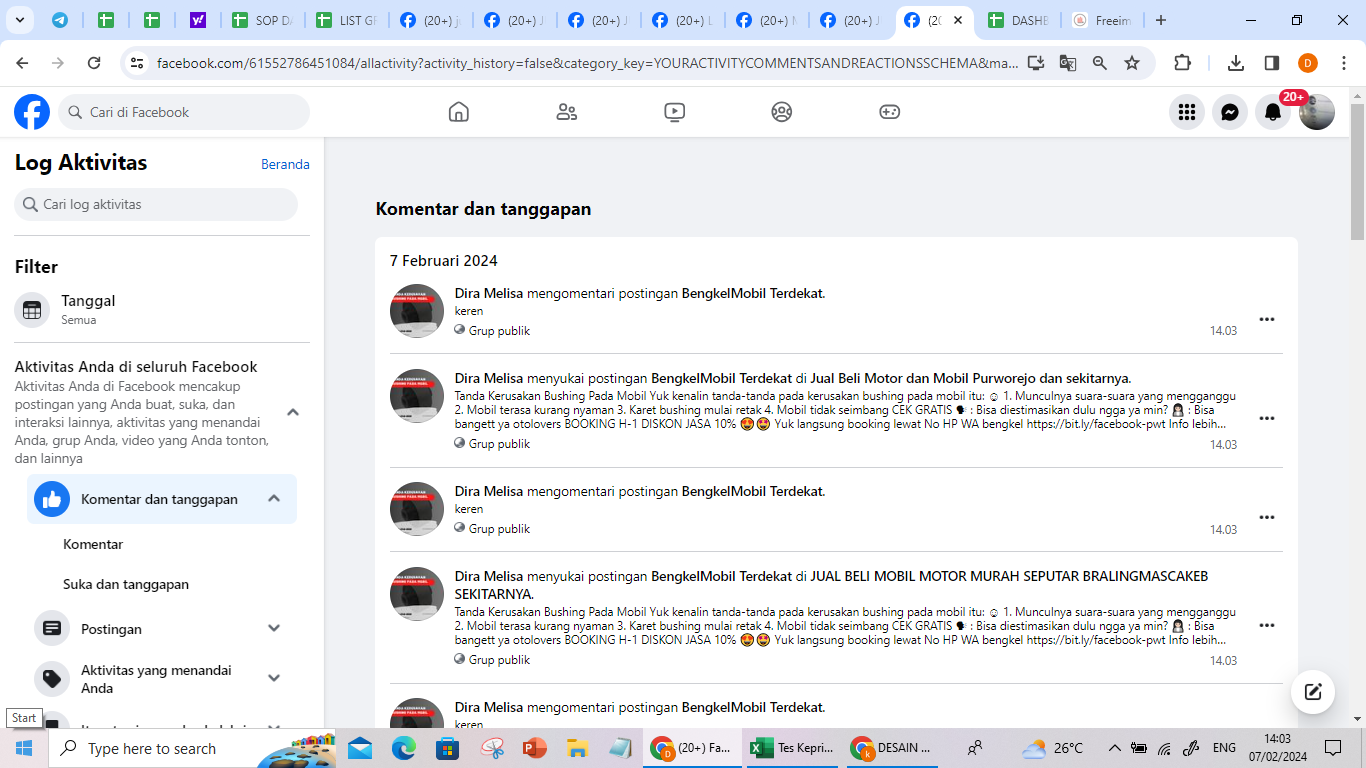Viewport: 1366px width, 768px height.
Task: Click the Tanggal calendar filter icon
Action: click(32, 310)
